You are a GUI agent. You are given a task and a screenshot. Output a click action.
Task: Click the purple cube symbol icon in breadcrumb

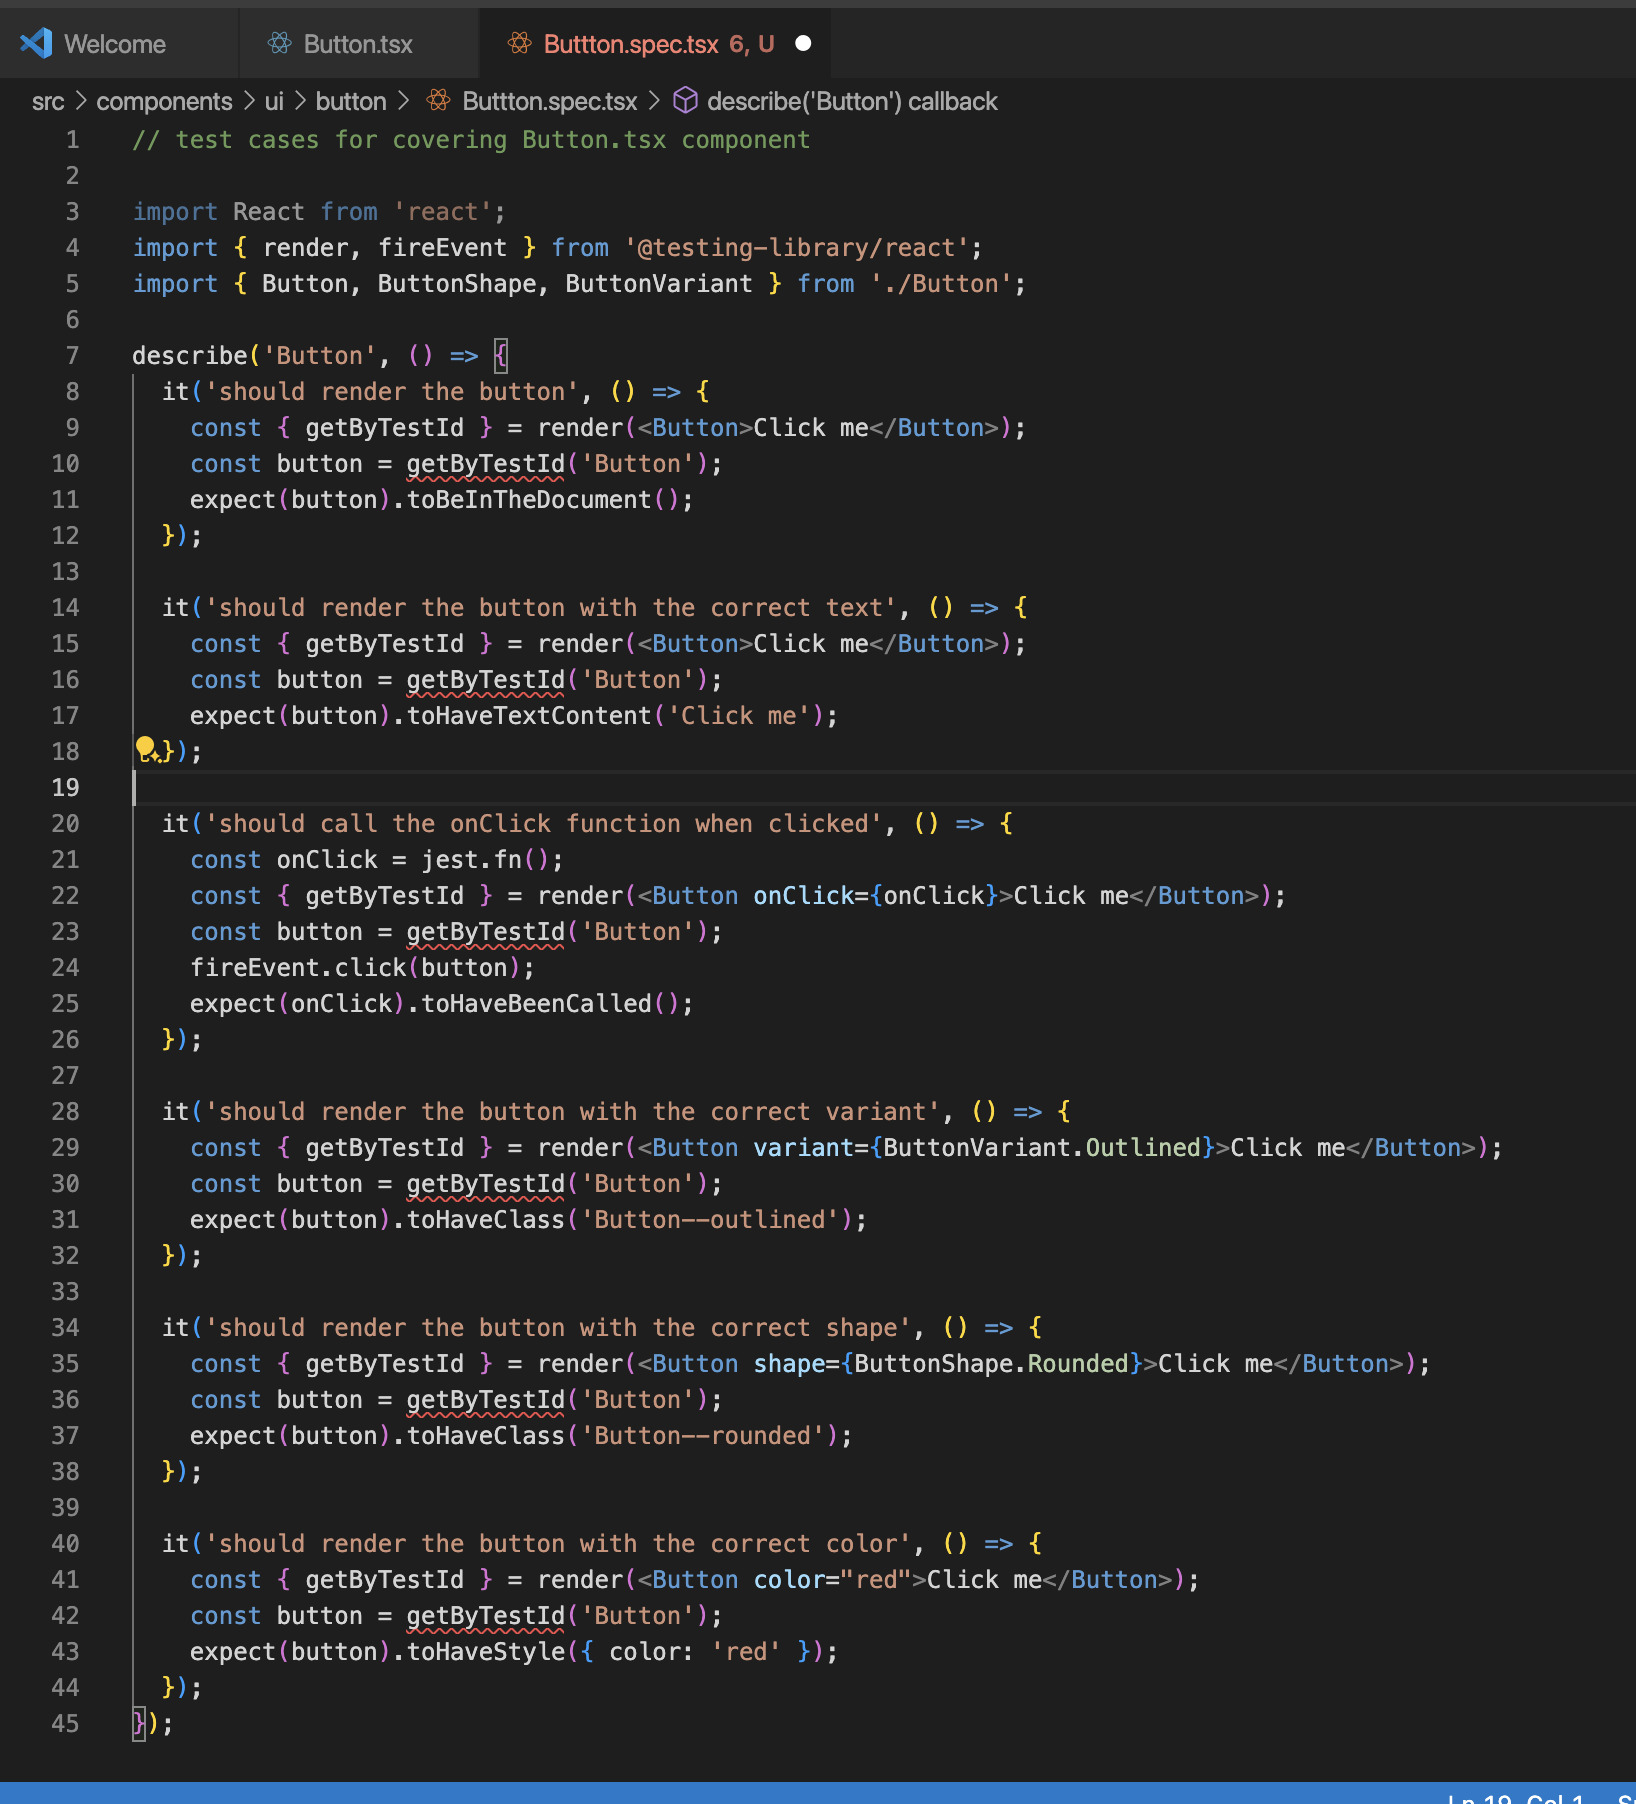pos(685,101)
